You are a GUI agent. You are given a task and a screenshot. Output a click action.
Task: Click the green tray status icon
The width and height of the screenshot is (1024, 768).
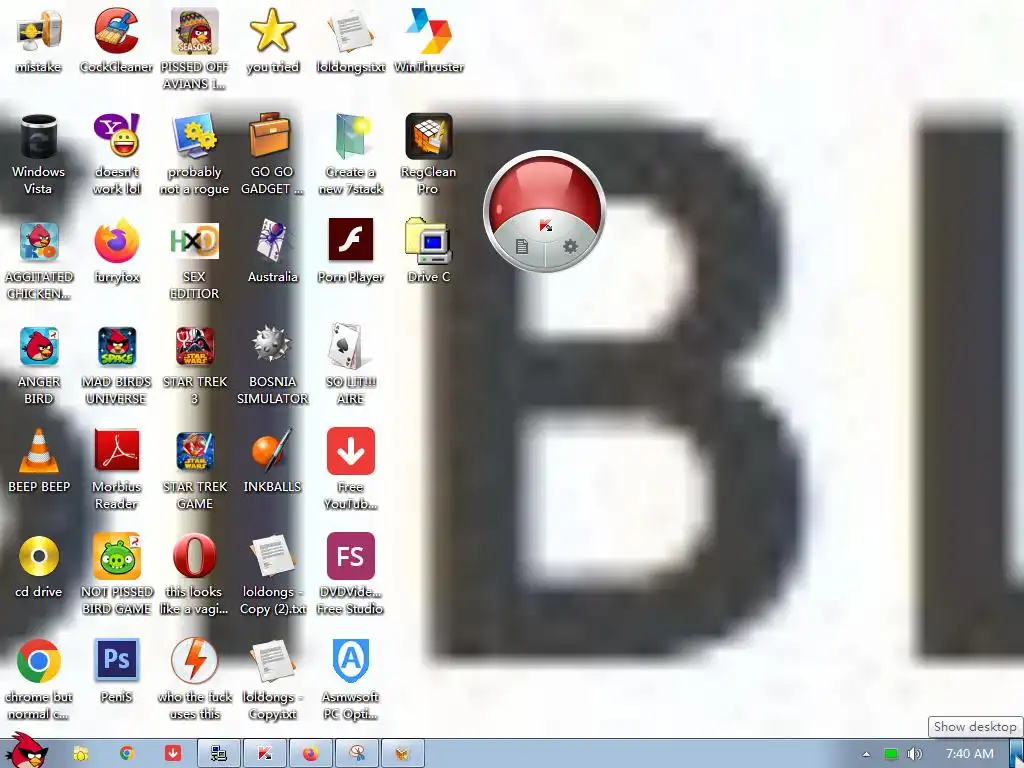pos(891,754)
